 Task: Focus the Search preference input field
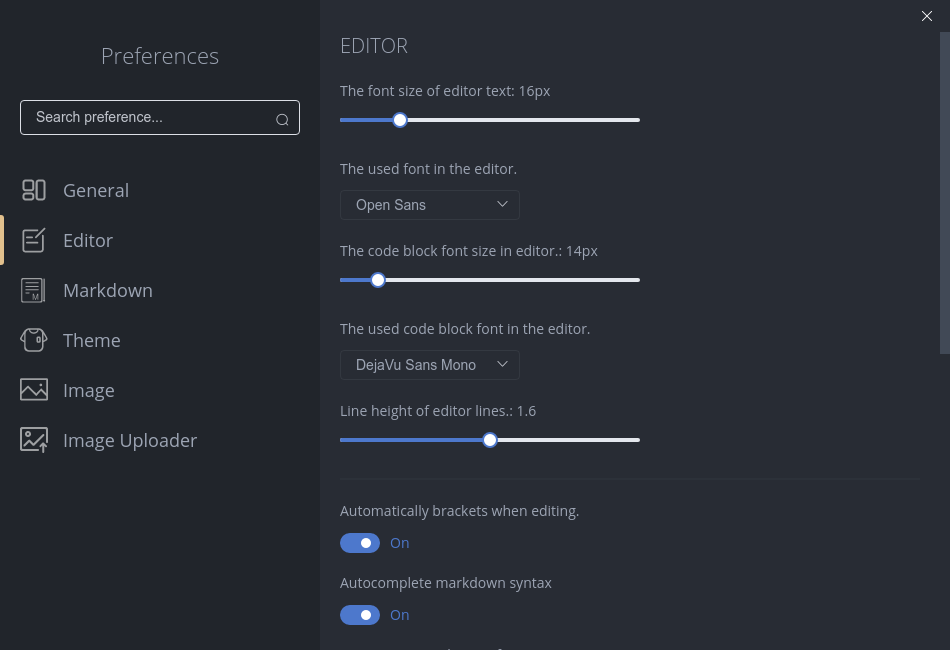click(x=150, y=118)
